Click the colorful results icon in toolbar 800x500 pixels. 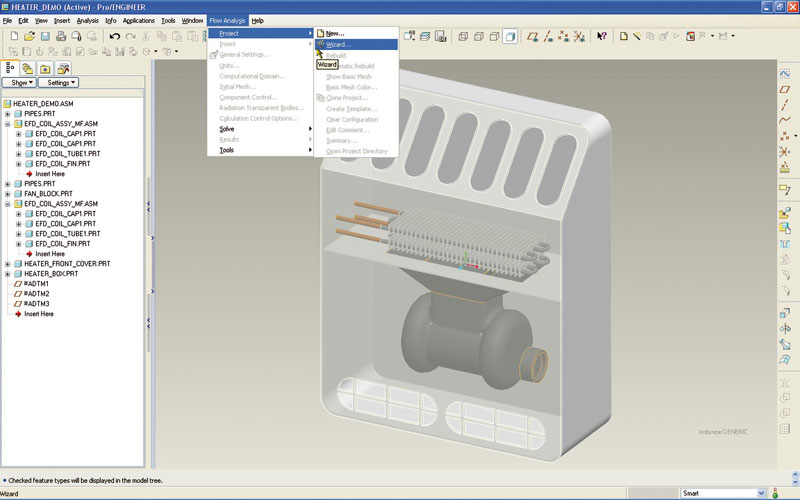(690, 36)
